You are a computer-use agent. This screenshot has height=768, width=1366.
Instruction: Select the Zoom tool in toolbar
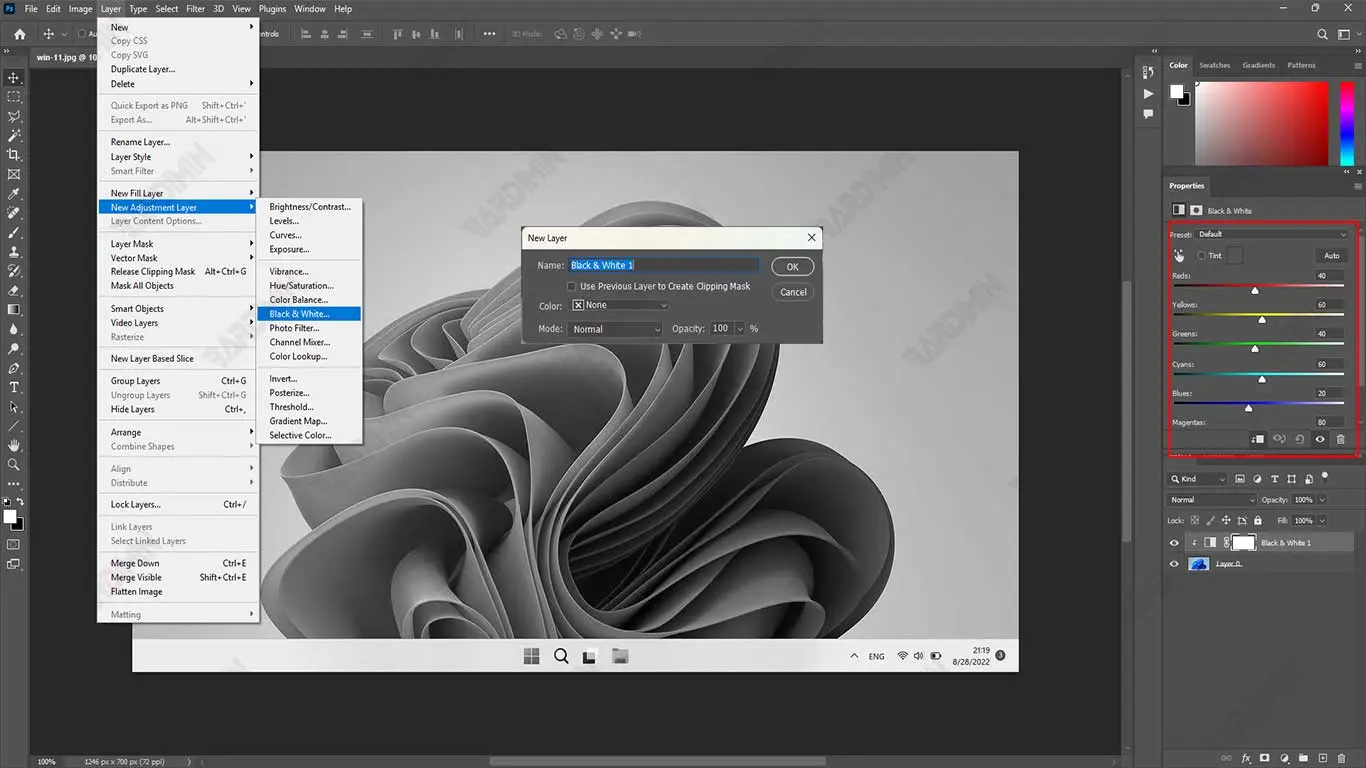pos(14,465)
